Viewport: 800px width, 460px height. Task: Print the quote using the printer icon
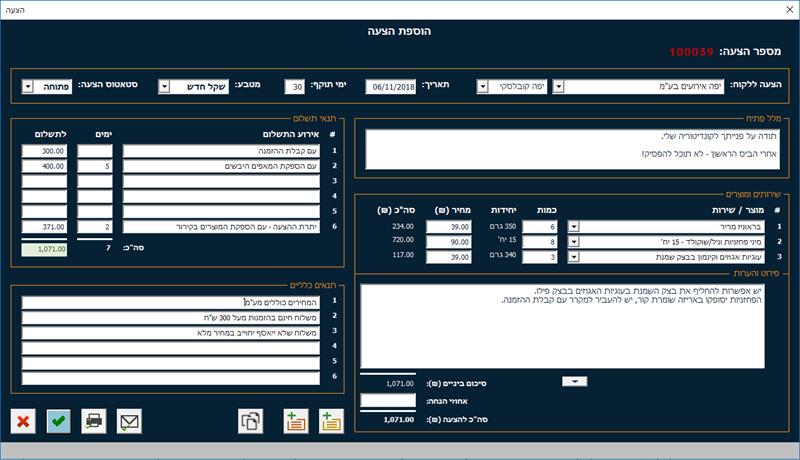[94, 421]
